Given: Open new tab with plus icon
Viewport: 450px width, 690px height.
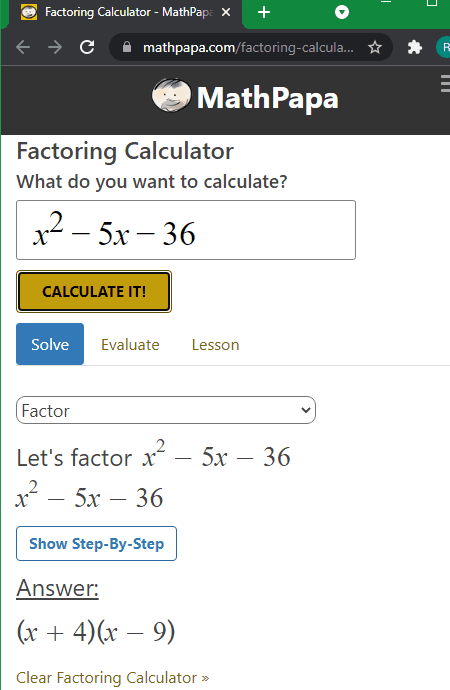Looking at the screenshot, I should [x=263, y=12].
